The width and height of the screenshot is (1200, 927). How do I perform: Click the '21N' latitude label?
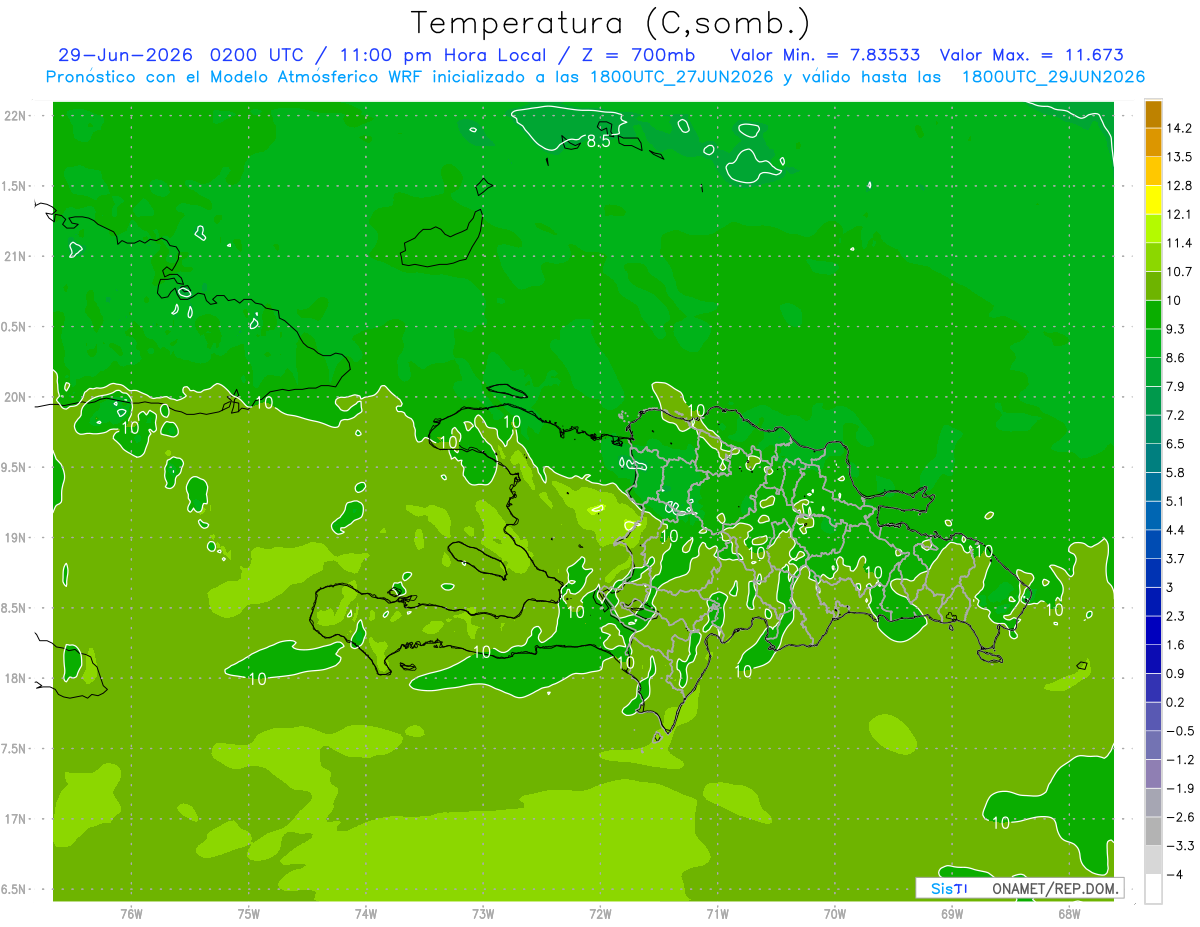(x=16, y=257)
